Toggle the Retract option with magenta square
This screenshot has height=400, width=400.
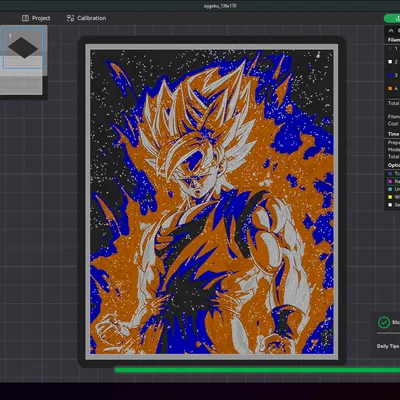coord(390,181)
